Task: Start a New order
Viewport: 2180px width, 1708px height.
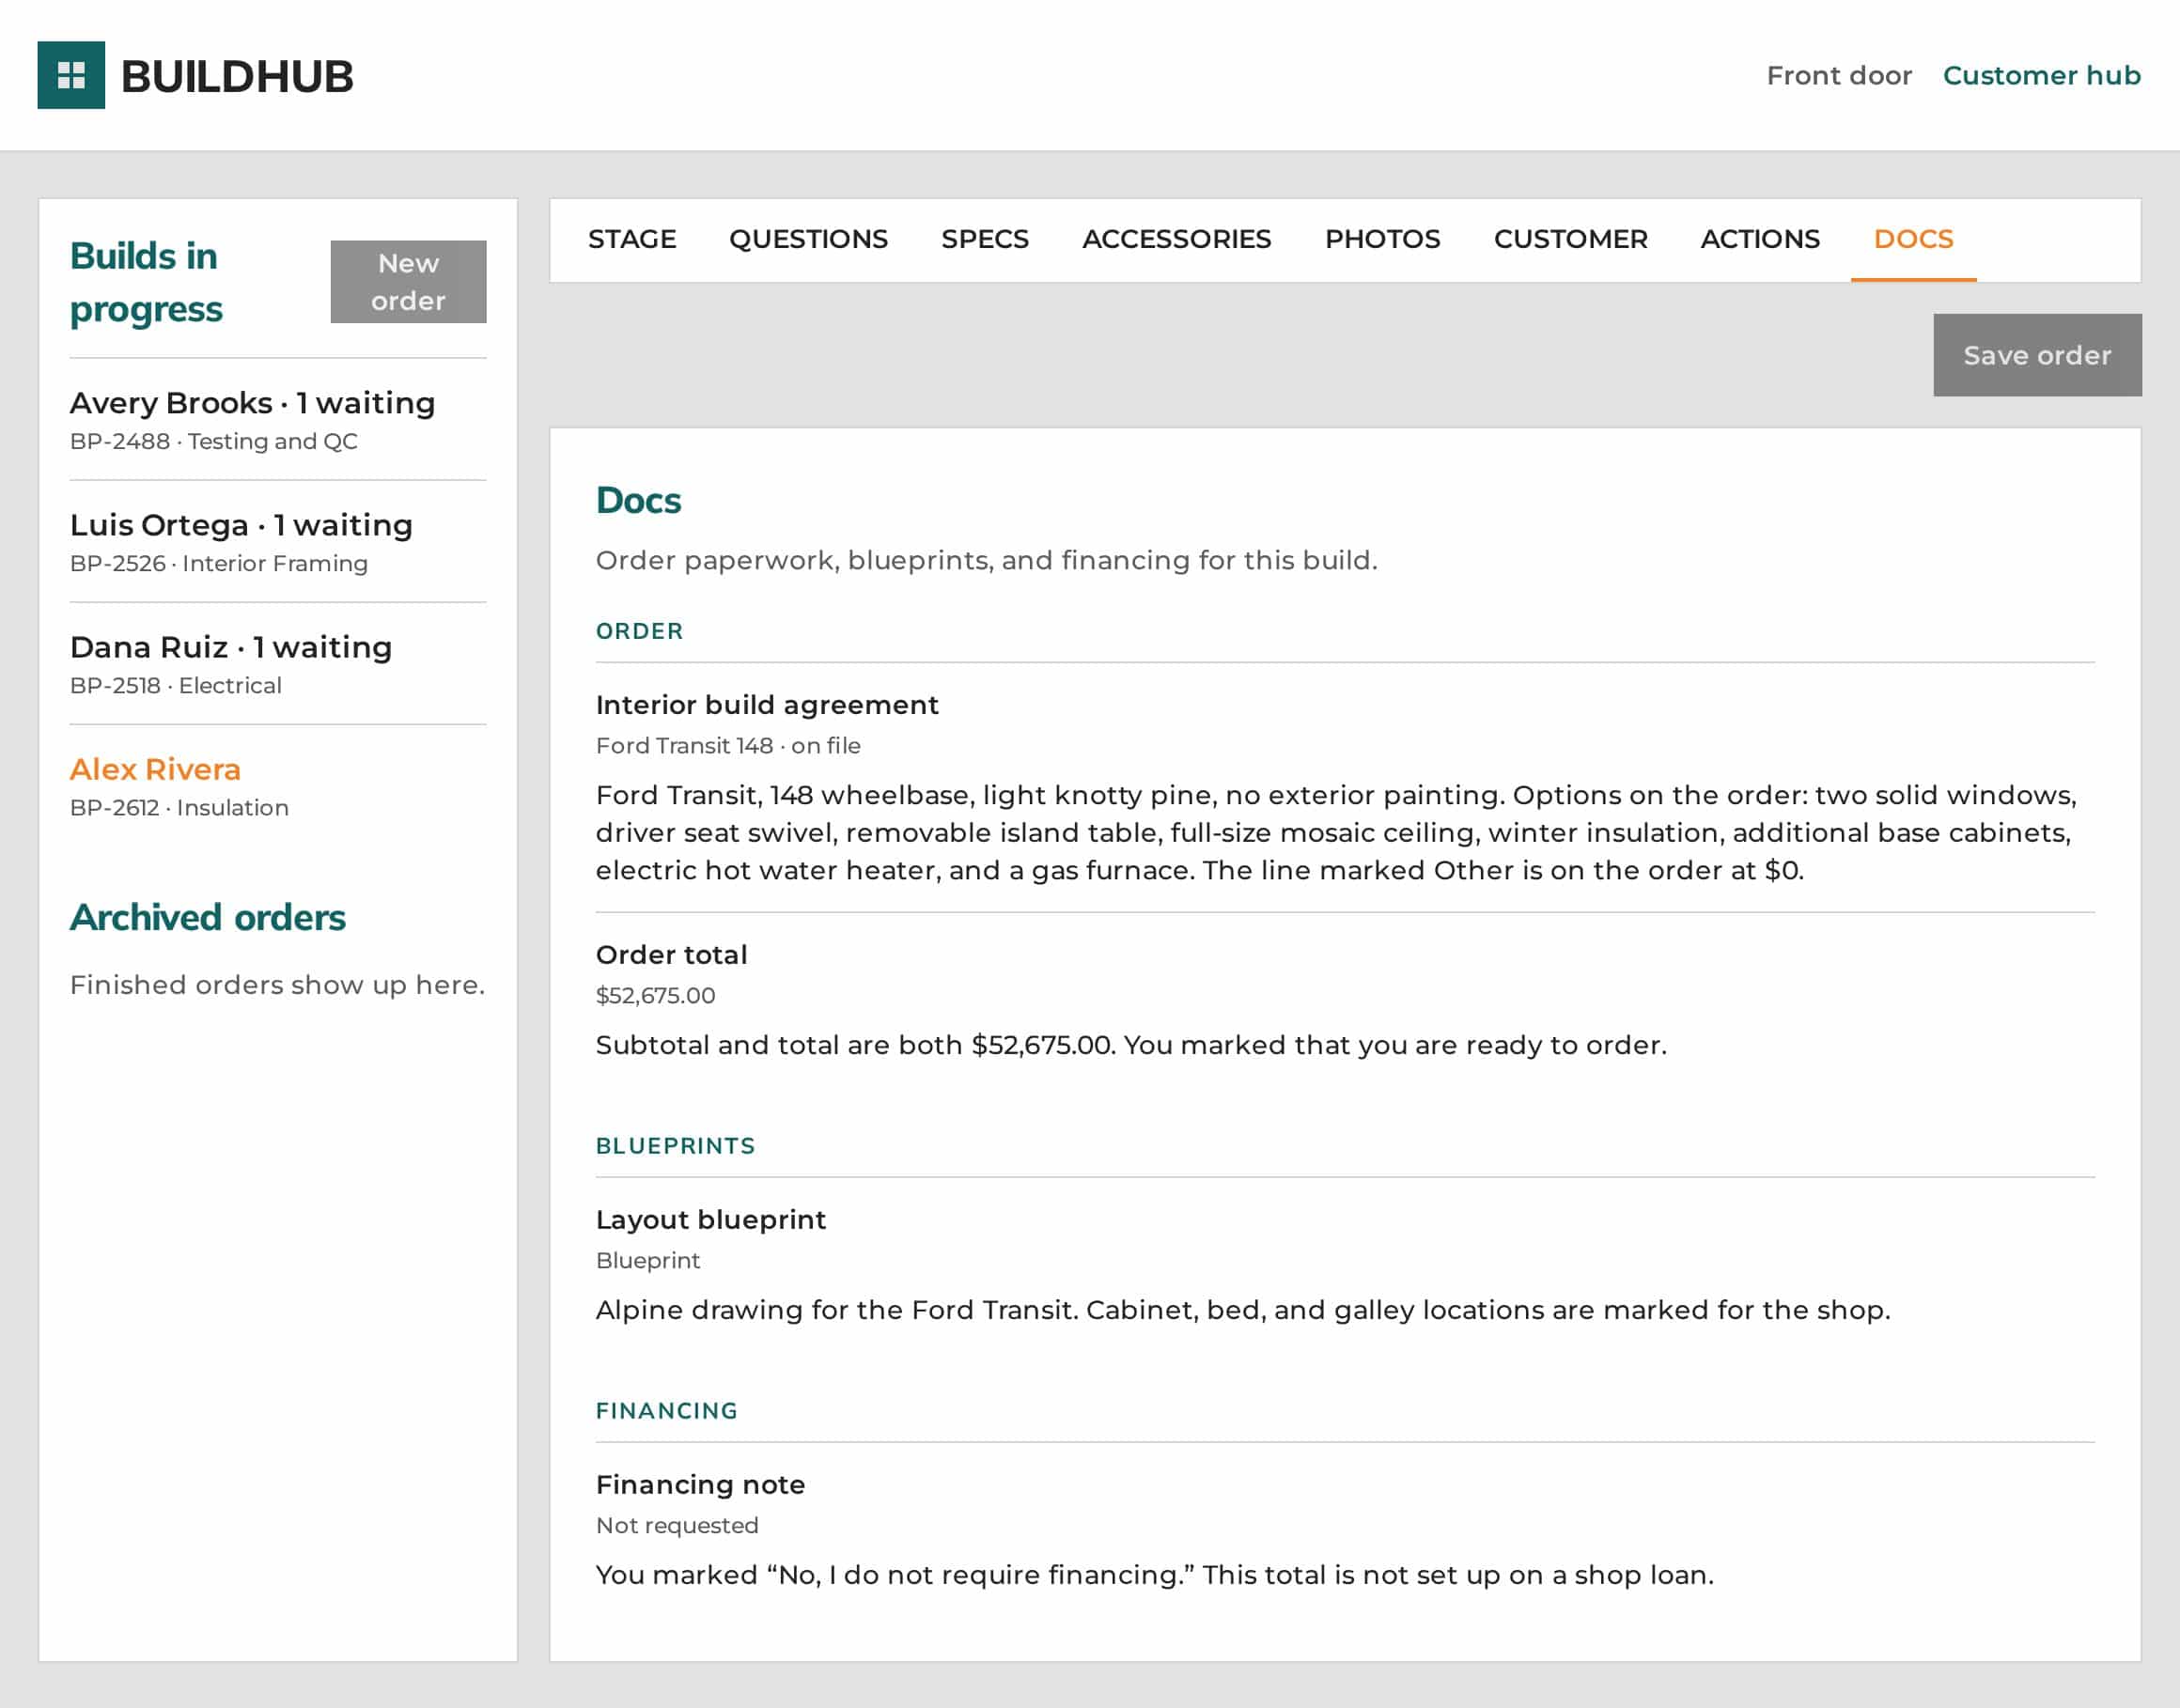Action: [x=408, y=282]
